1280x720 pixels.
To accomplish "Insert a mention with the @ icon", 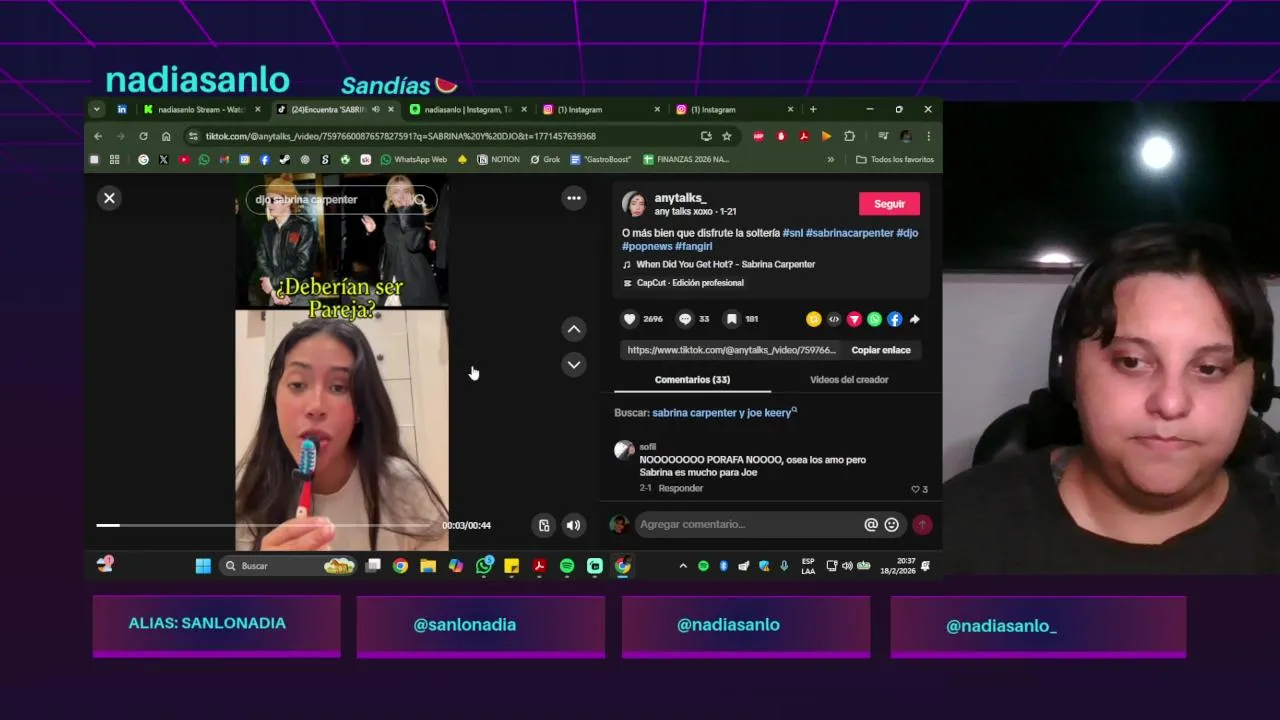I will (871, 524).
